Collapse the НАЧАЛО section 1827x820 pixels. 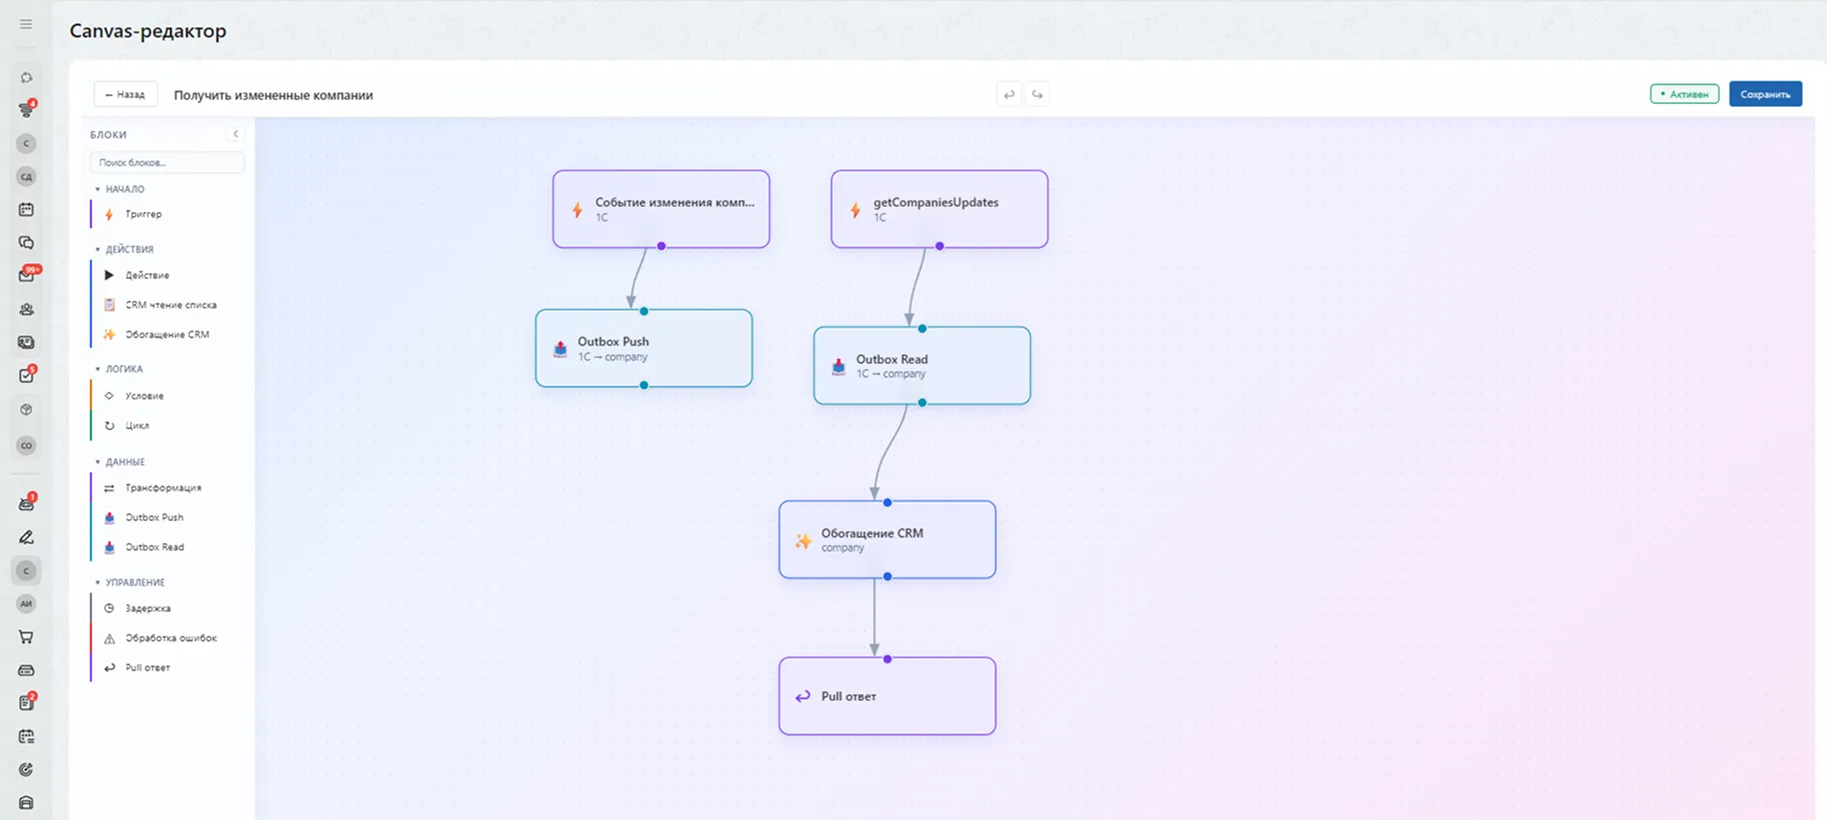(120, 189)
